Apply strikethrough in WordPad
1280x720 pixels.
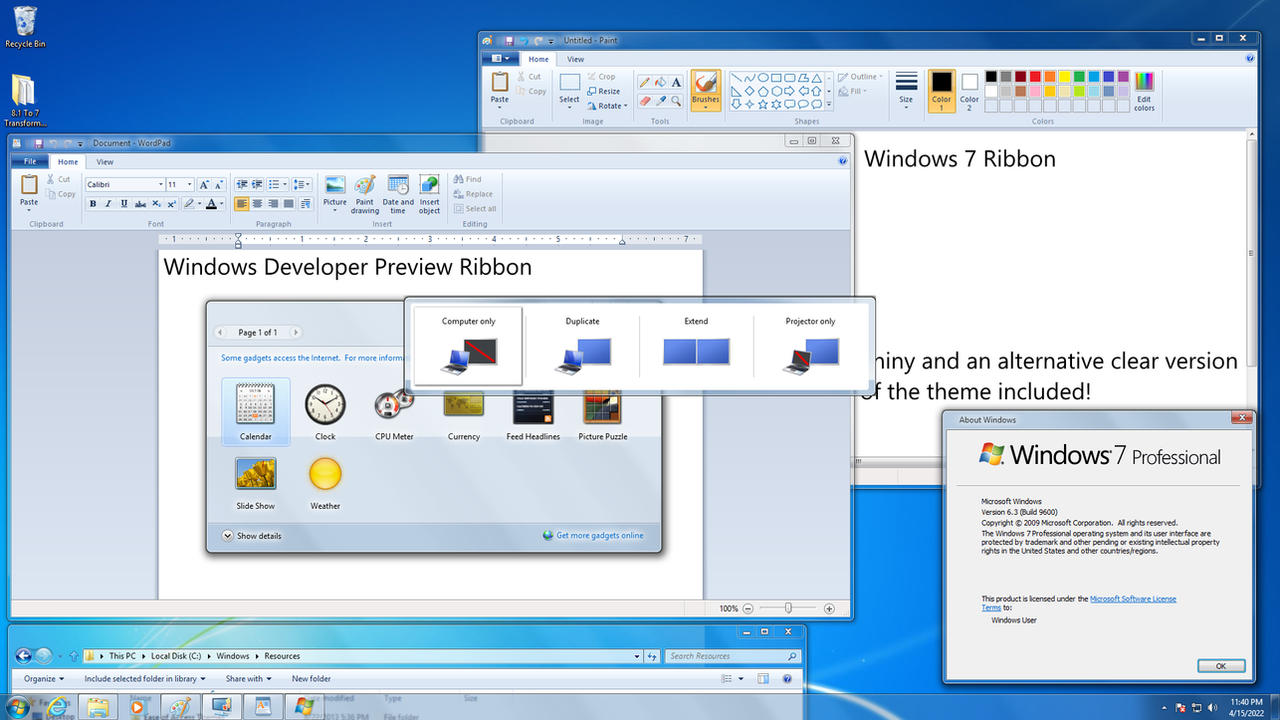(140, 204)
